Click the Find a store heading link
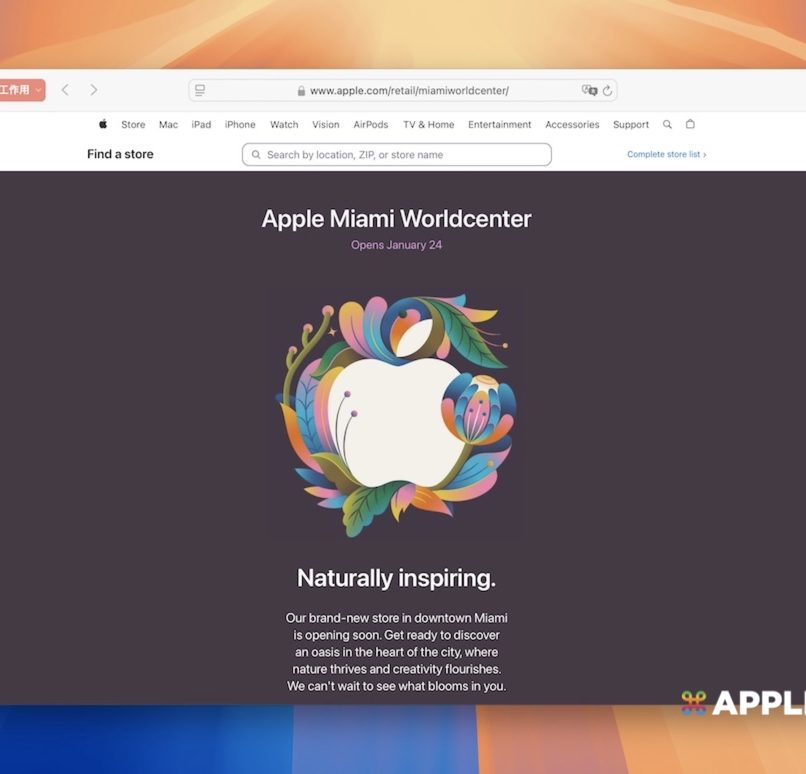This screenshot has height=774, width=806. coord(120,155)
